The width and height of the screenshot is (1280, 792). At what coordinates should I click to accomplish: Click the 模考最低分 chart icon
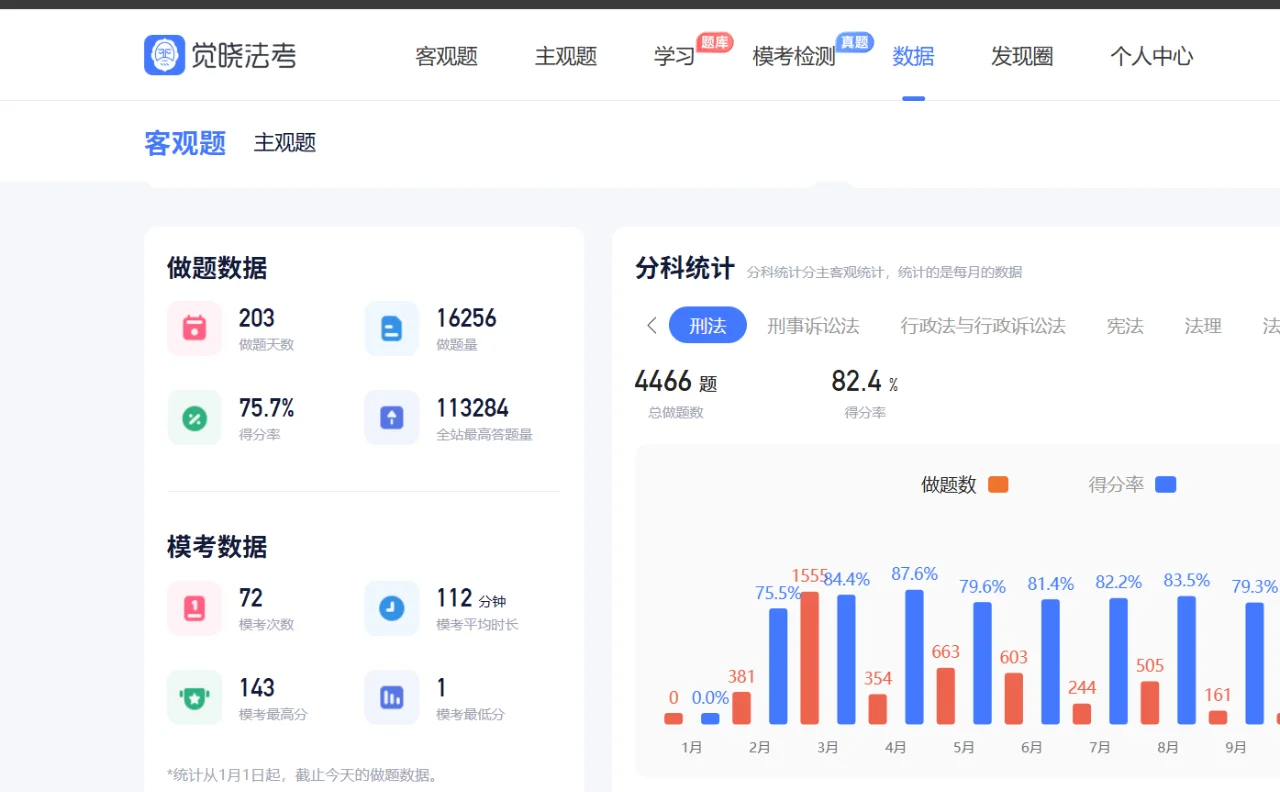point(392,697)
